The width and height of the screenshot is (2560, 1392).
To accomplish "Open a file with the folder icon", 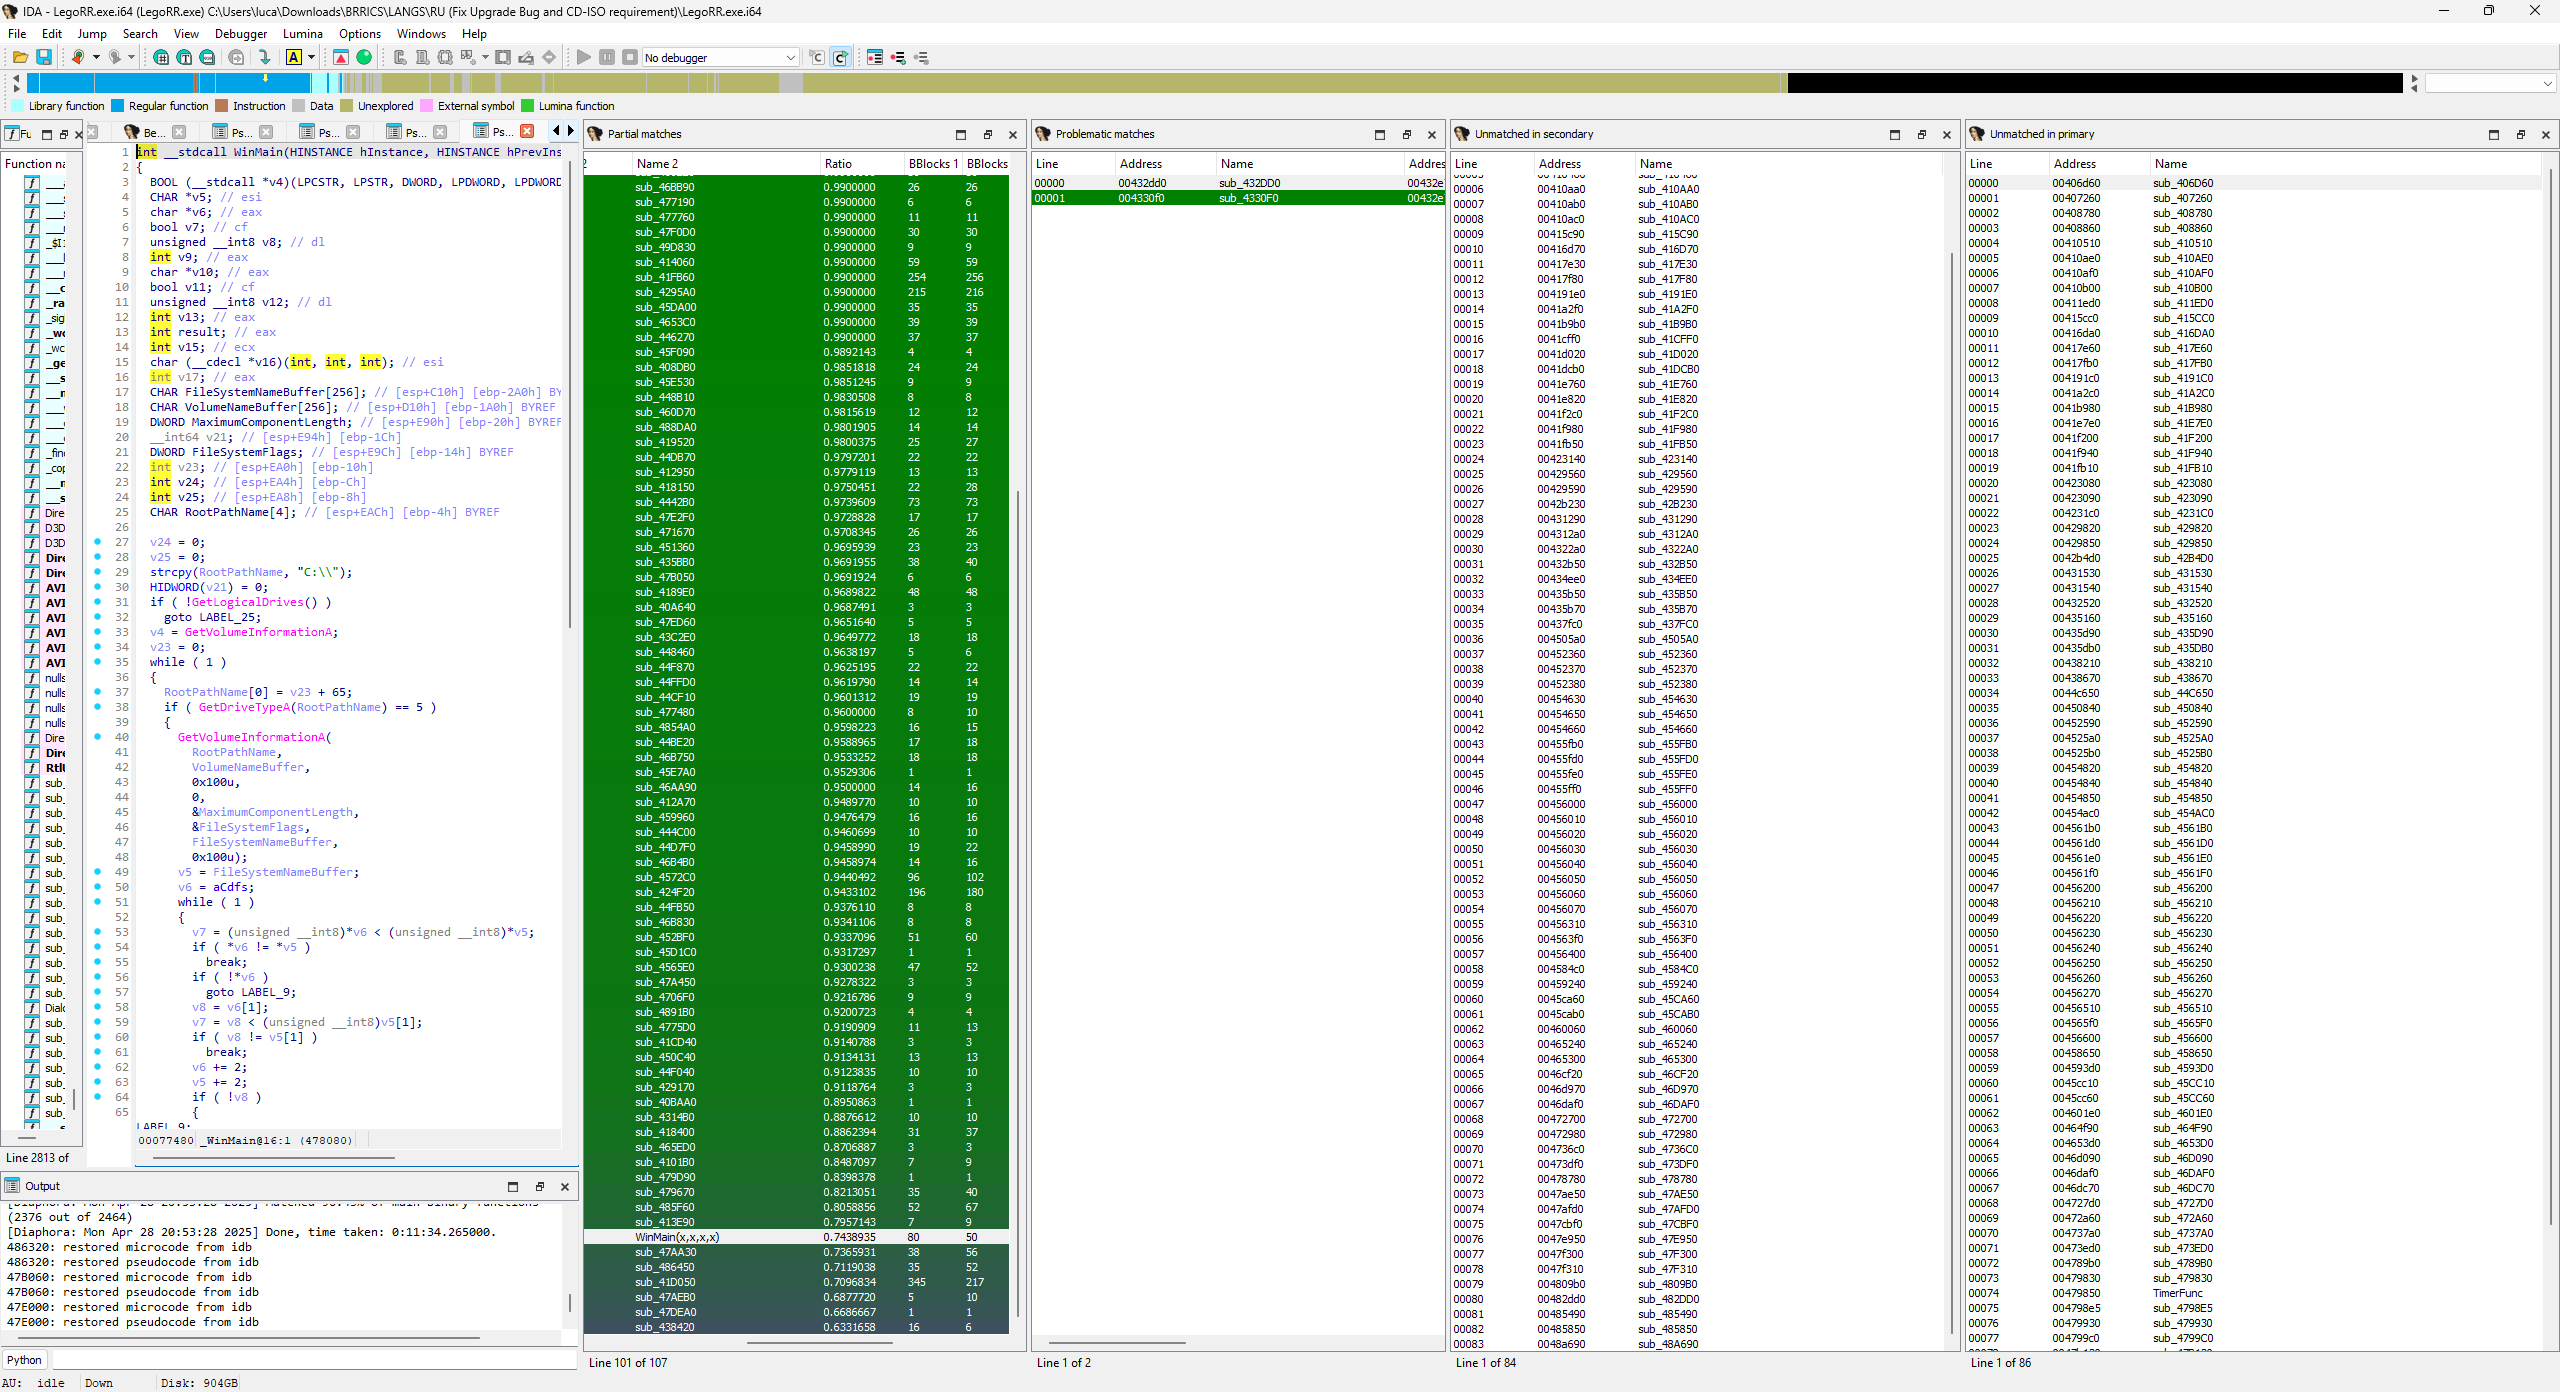I will tap(20, 58).
